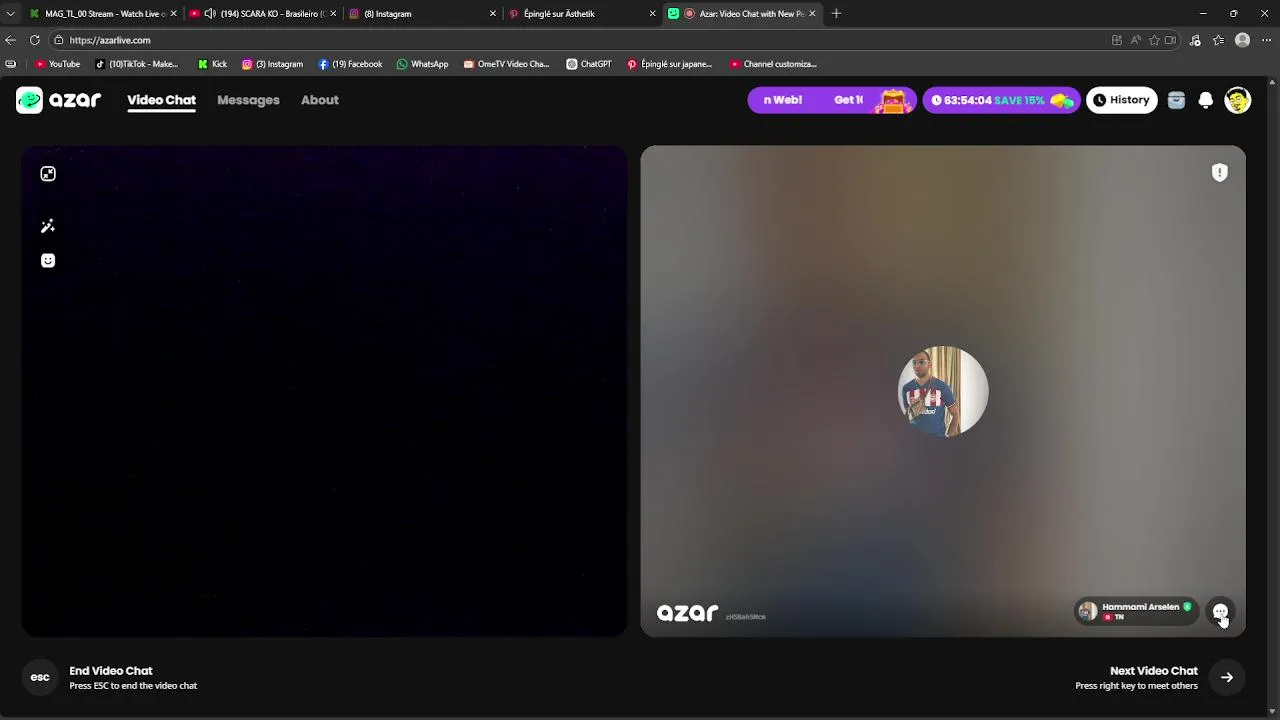Open the chat bubble icon on partner video

point(1221,611)
